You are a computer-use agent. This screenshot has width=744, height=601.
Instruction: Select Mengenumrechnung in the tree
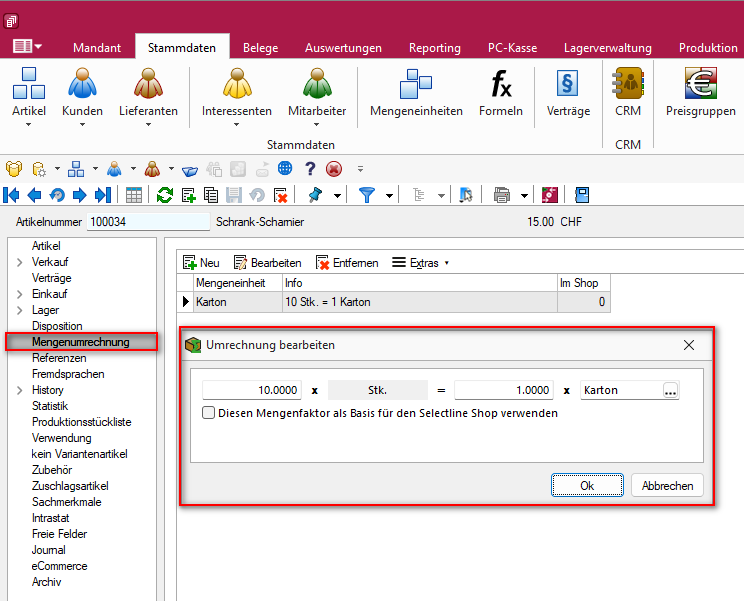(x=81, y=342)
